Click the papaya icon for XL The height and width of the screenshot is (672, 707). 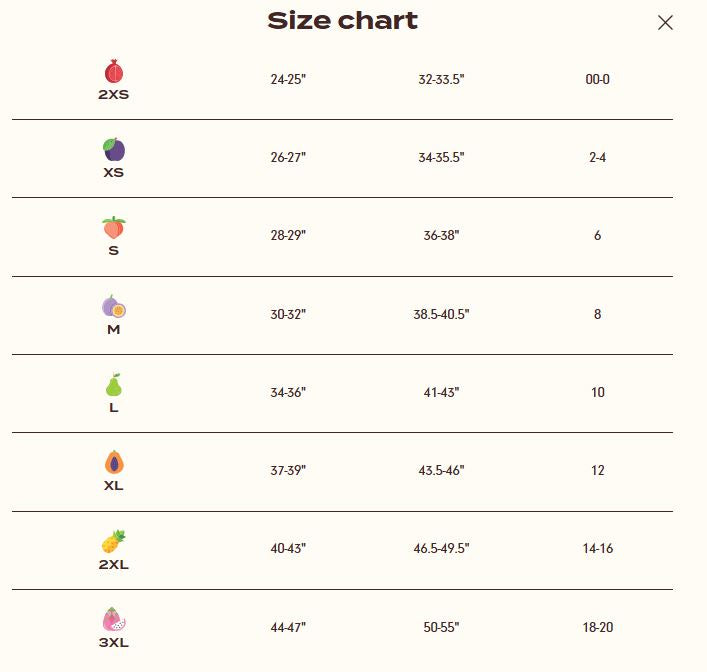(x=114, y=463)
